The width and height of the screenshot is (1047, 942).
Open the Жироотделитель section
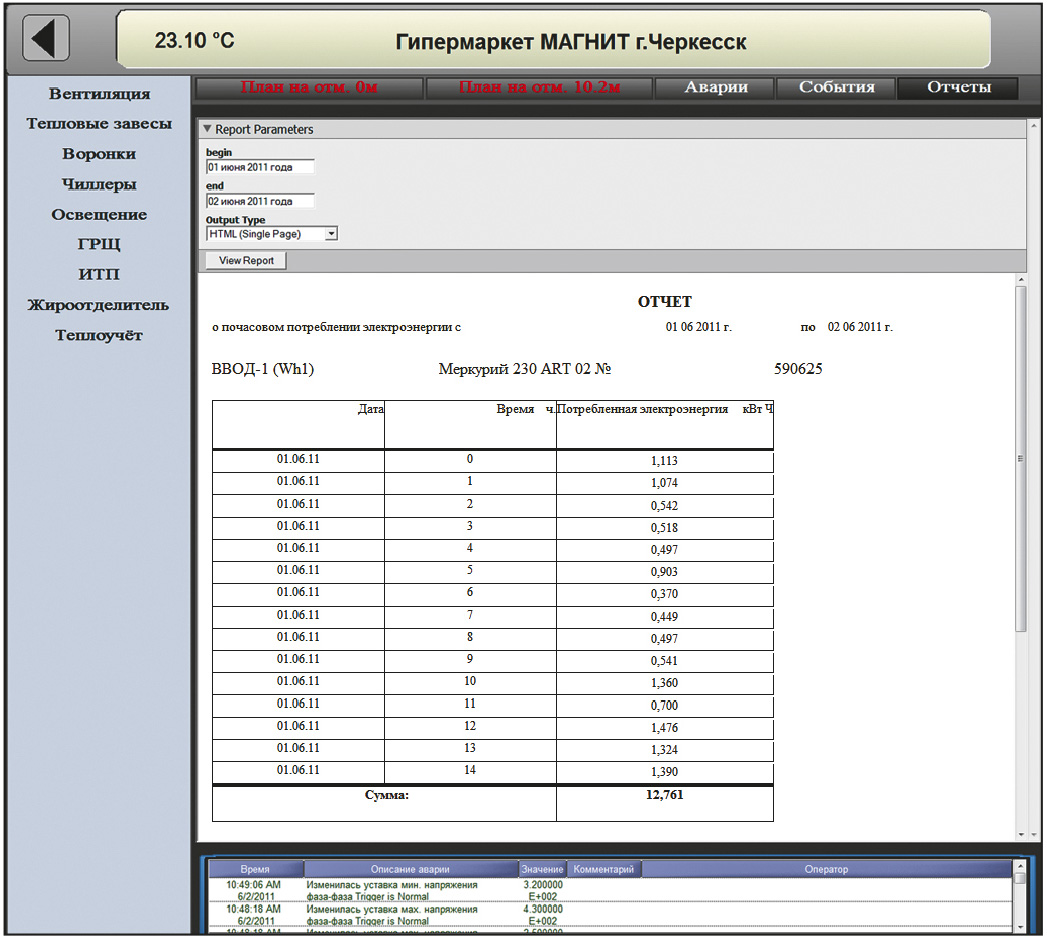pos(98,305)
